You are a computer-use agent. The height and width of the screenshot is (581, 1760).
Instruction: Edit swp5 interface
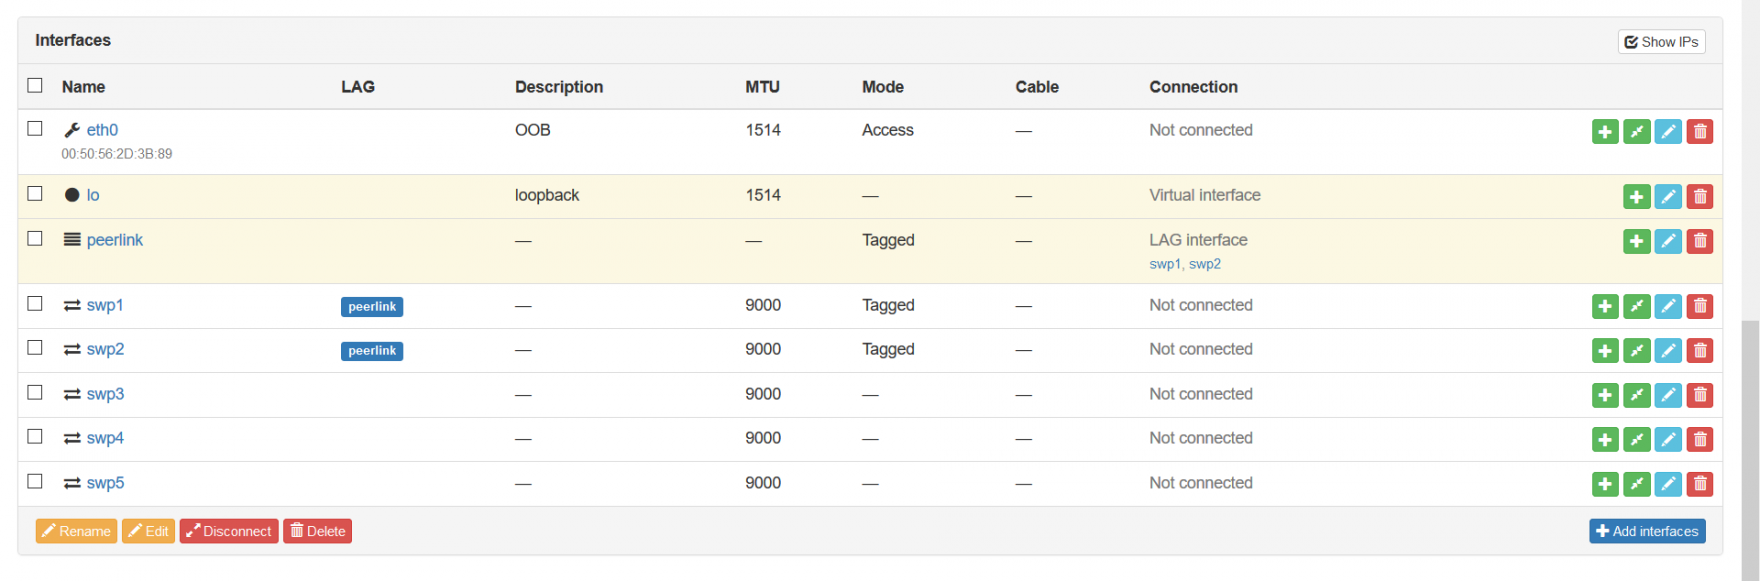click(1668, 484)
